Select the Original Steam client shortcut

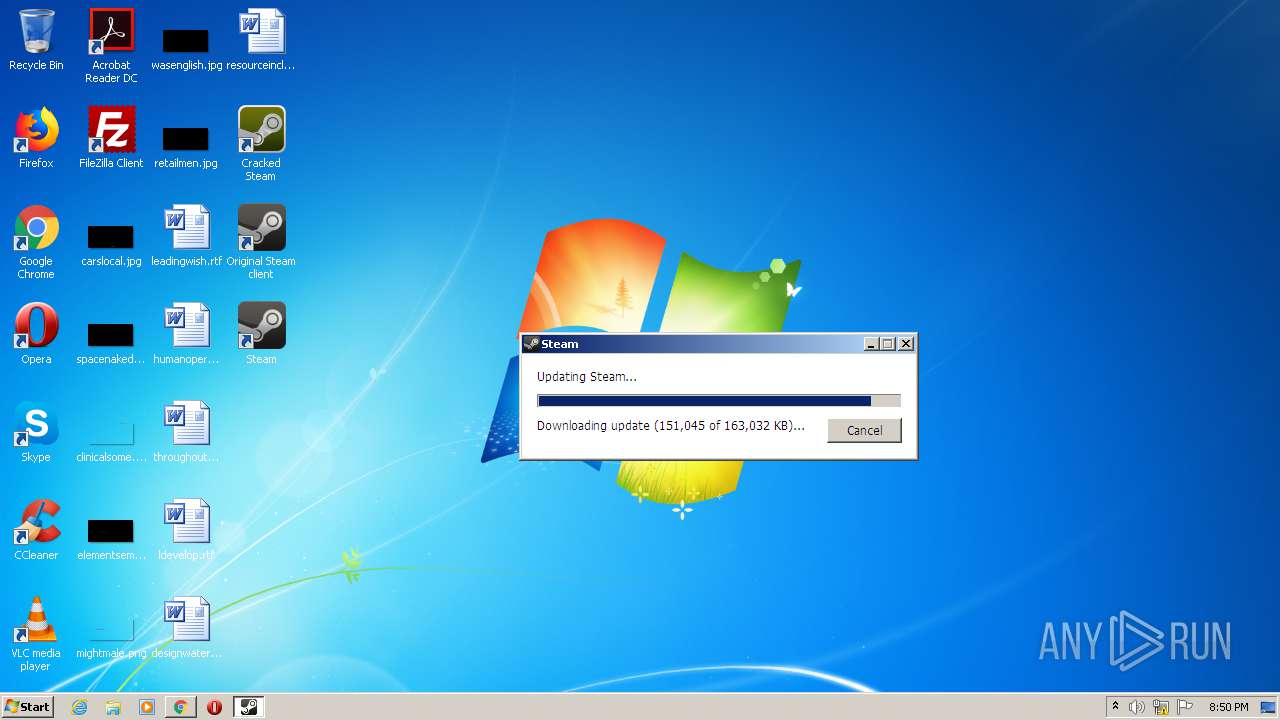[x=261, y=242]
